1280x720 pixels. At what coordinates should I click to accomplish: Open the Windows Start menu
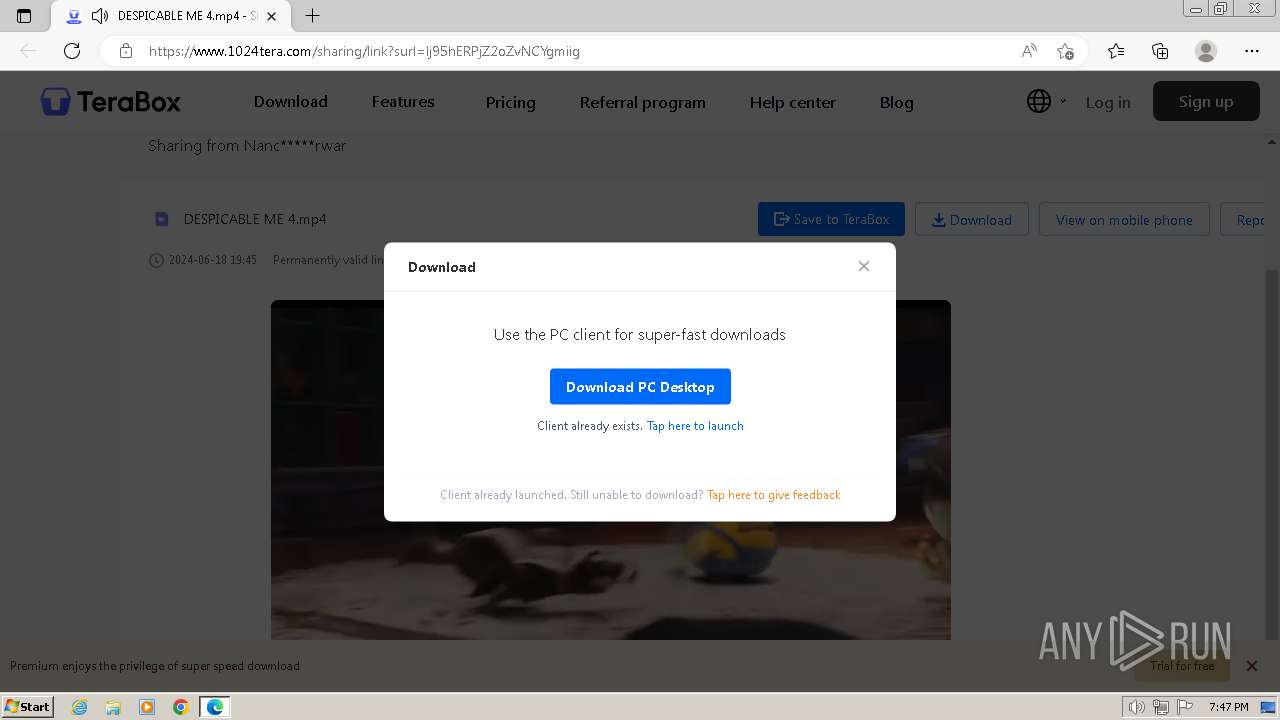[x=28, y=707]
